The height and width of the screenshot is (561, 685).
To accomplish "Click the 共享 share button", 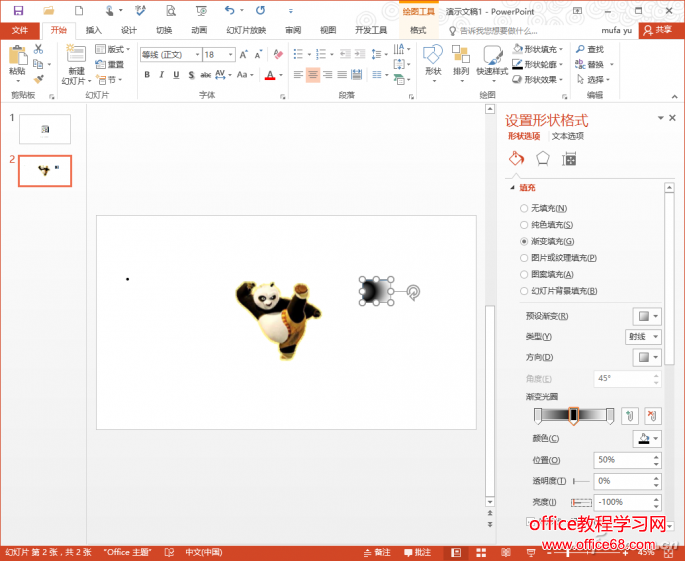I will (x=659, y=30).
